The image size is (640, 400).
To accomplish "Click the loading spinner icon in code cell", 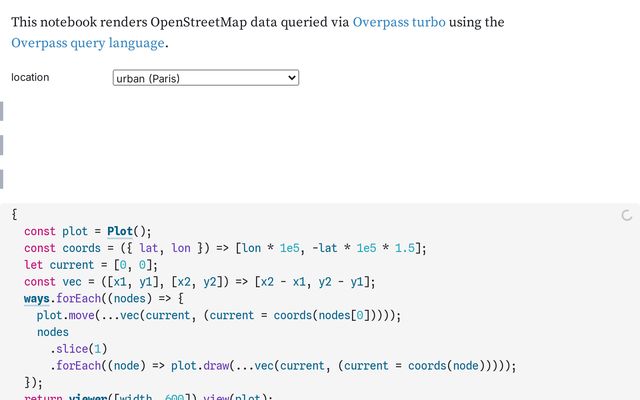I will pos(627,215).
